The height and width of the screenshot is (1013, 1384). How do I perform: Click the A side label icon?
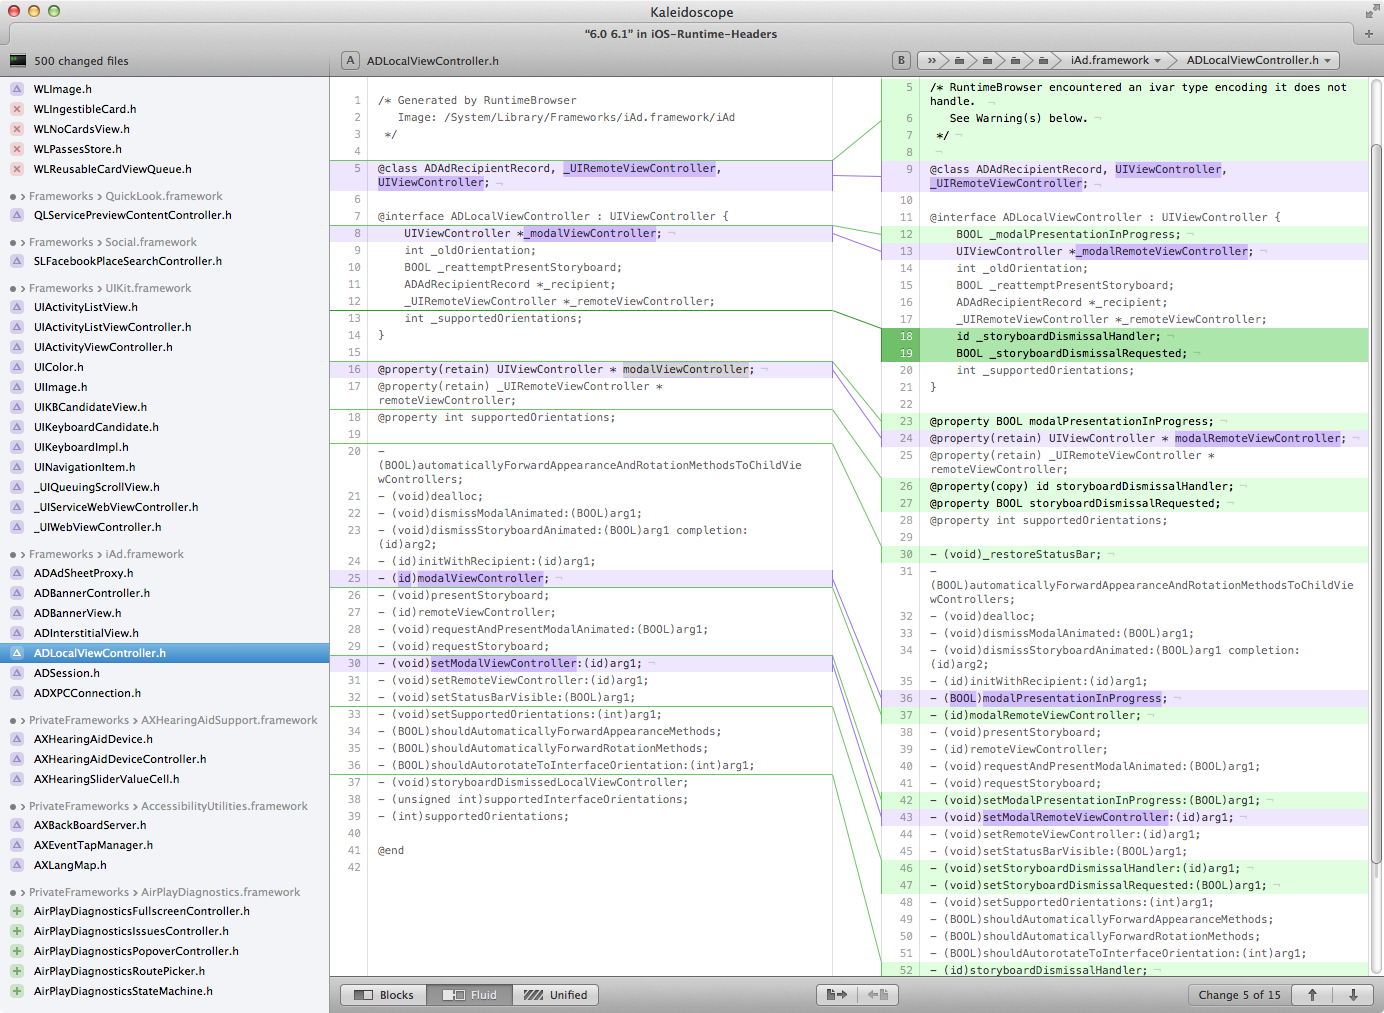click(350, 61)
